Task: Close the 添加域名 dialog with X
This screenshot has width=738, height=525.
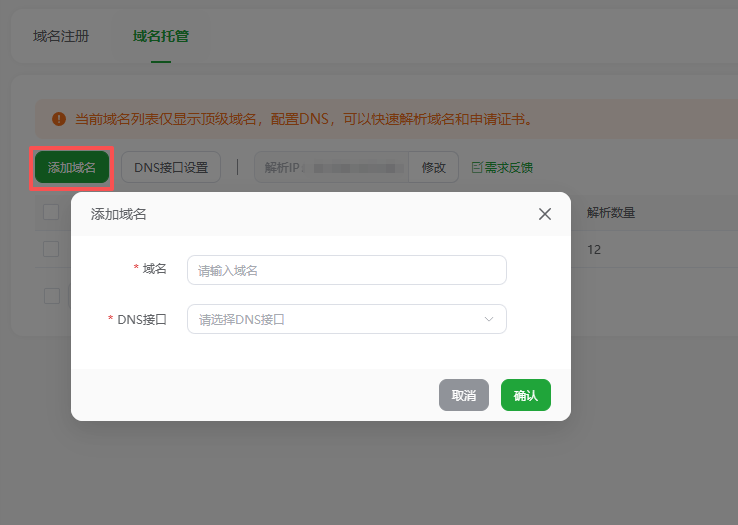Action: [x=545, y=214]
